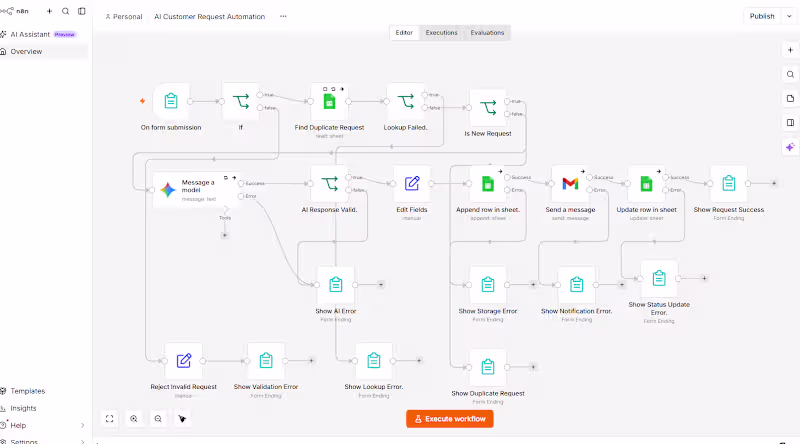Open the Append row in sheet node
The width and height of the screenshot is (800, 444).
click(x=488, y=183)
